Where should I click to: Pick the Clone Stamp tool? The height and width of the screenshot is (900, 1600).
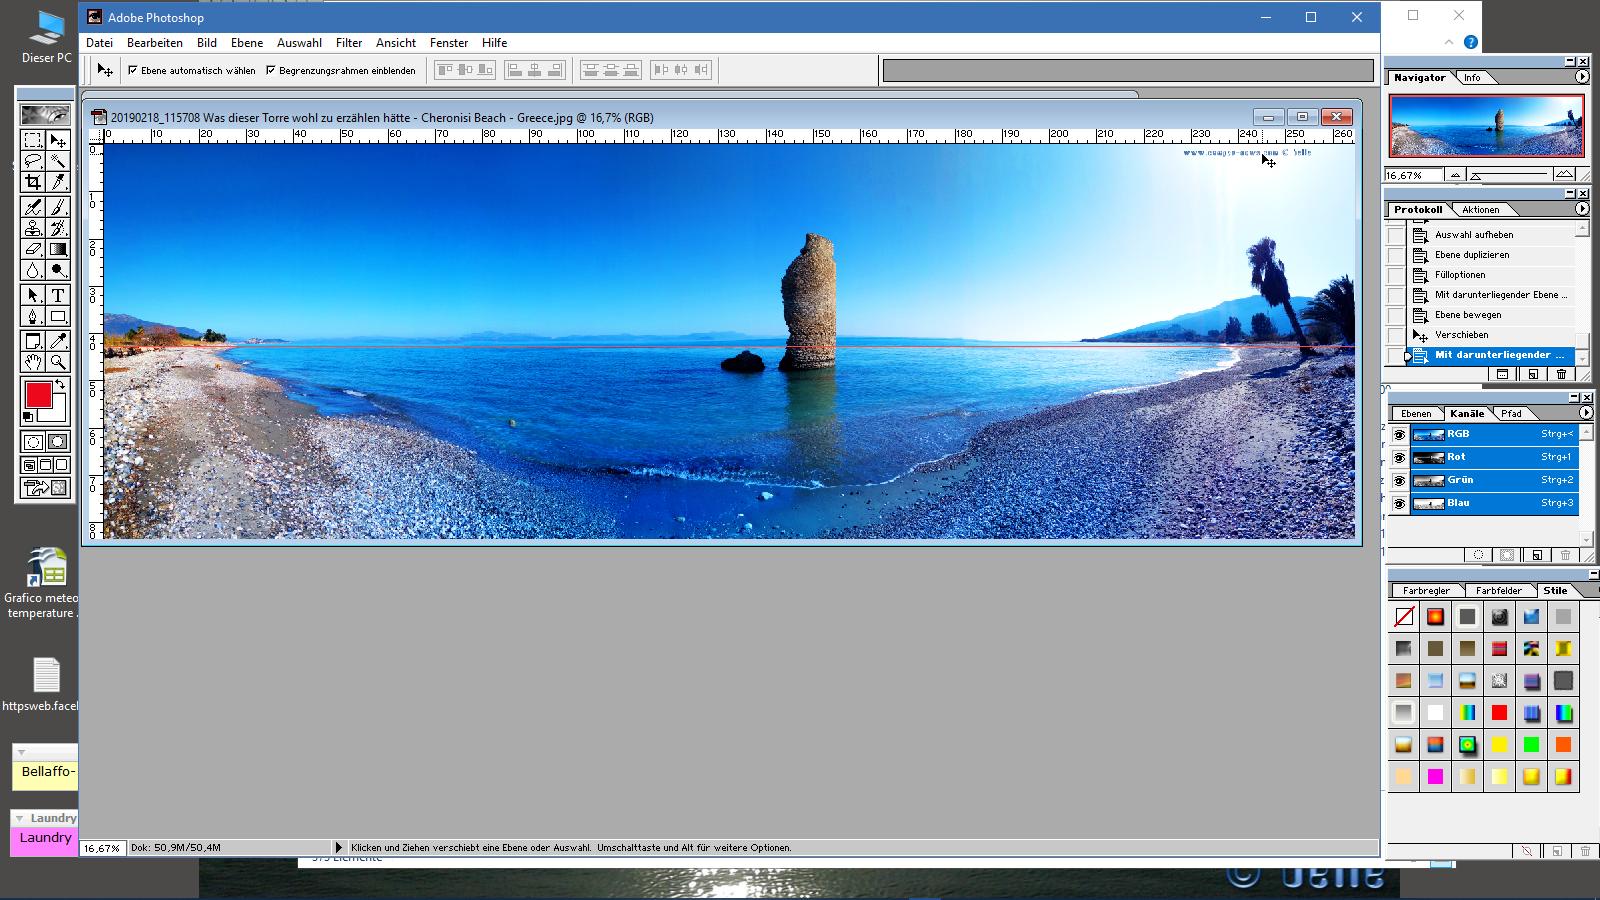click(x=33, y=228)
